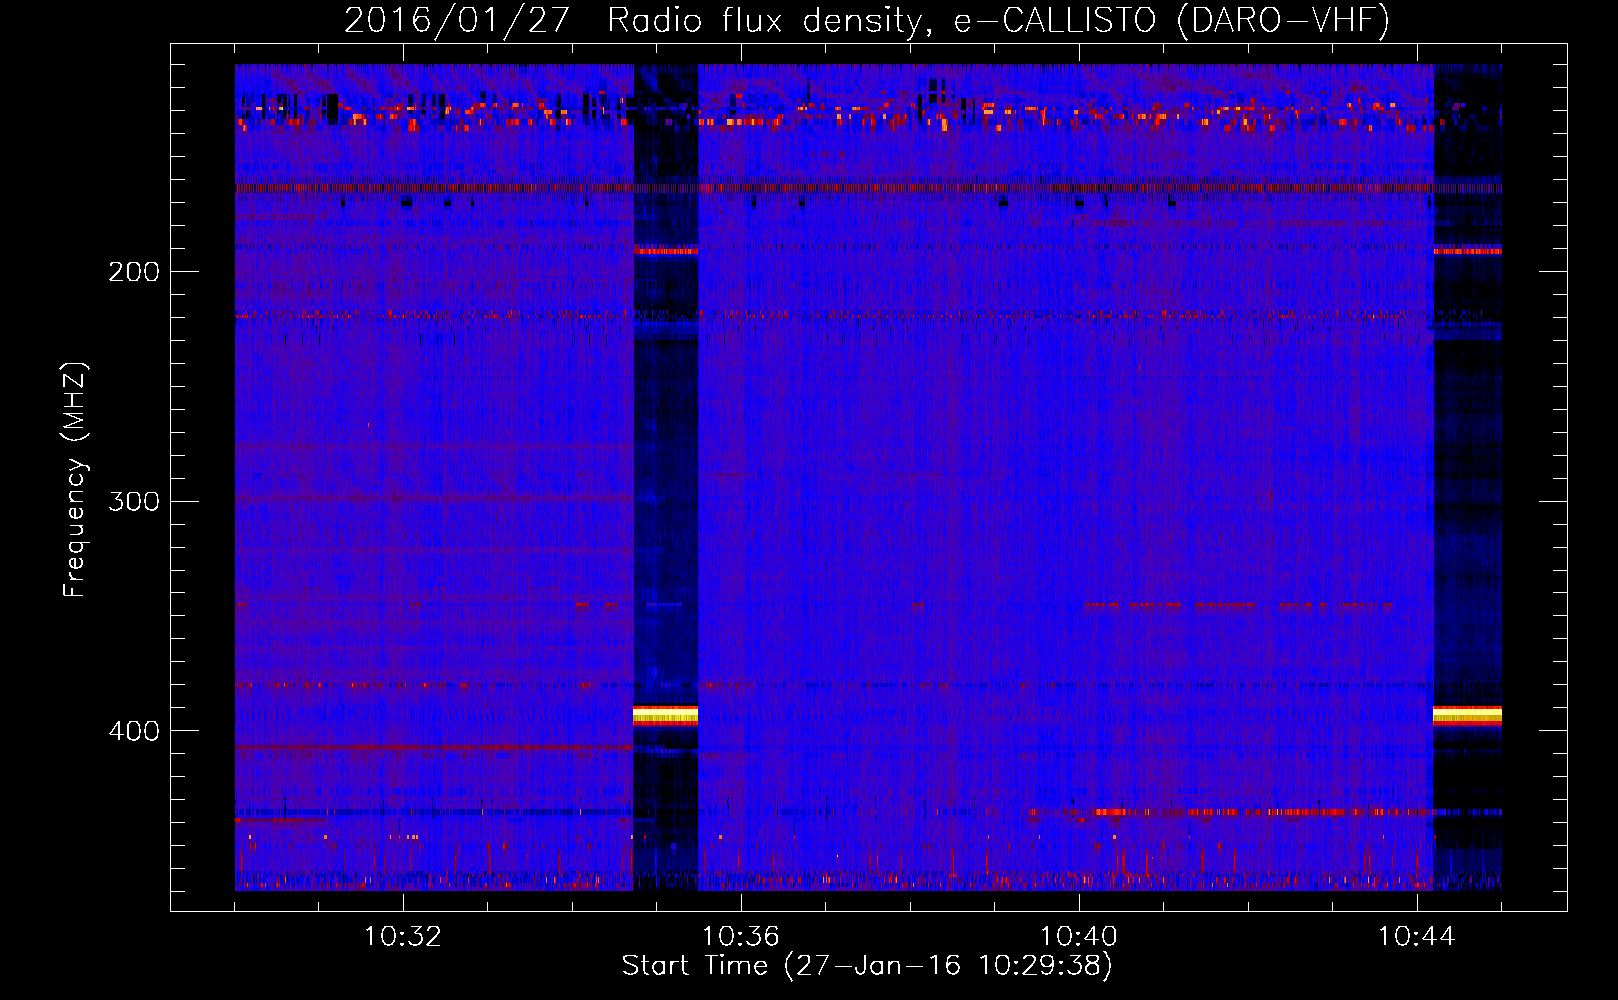The width and height of the screenshot is (1618, 1000).
Task: Click the 10:32 time tick label
Action: click(403, 937)
